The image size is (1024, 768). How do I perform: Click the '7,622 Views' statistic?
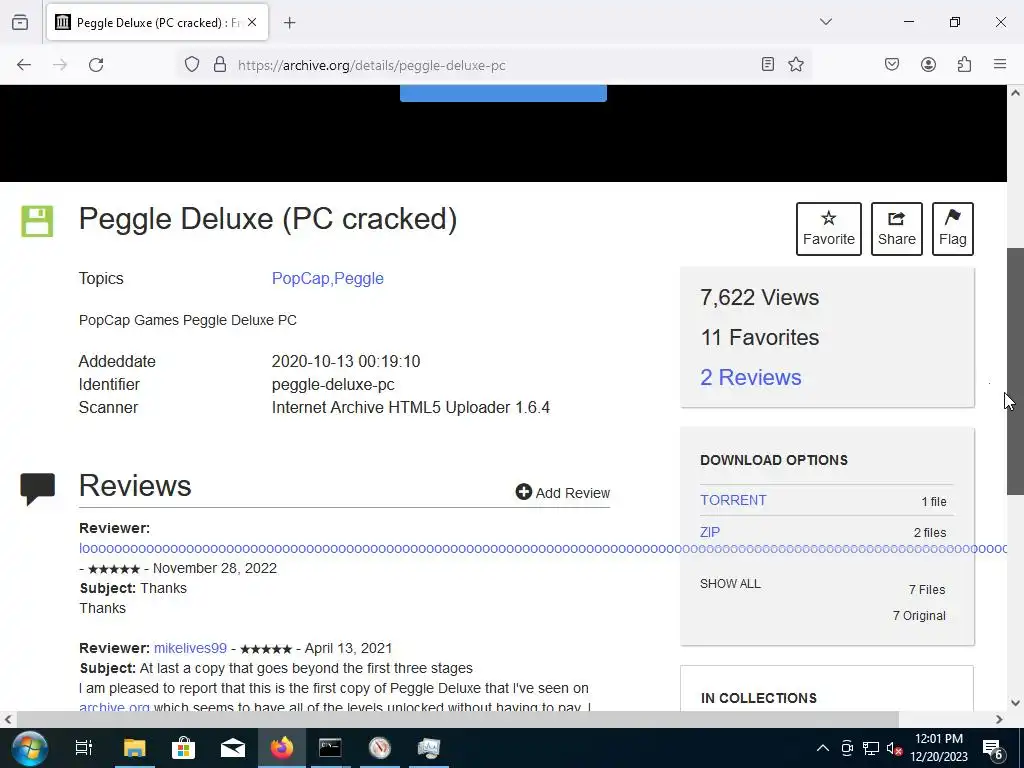point(760,298)
